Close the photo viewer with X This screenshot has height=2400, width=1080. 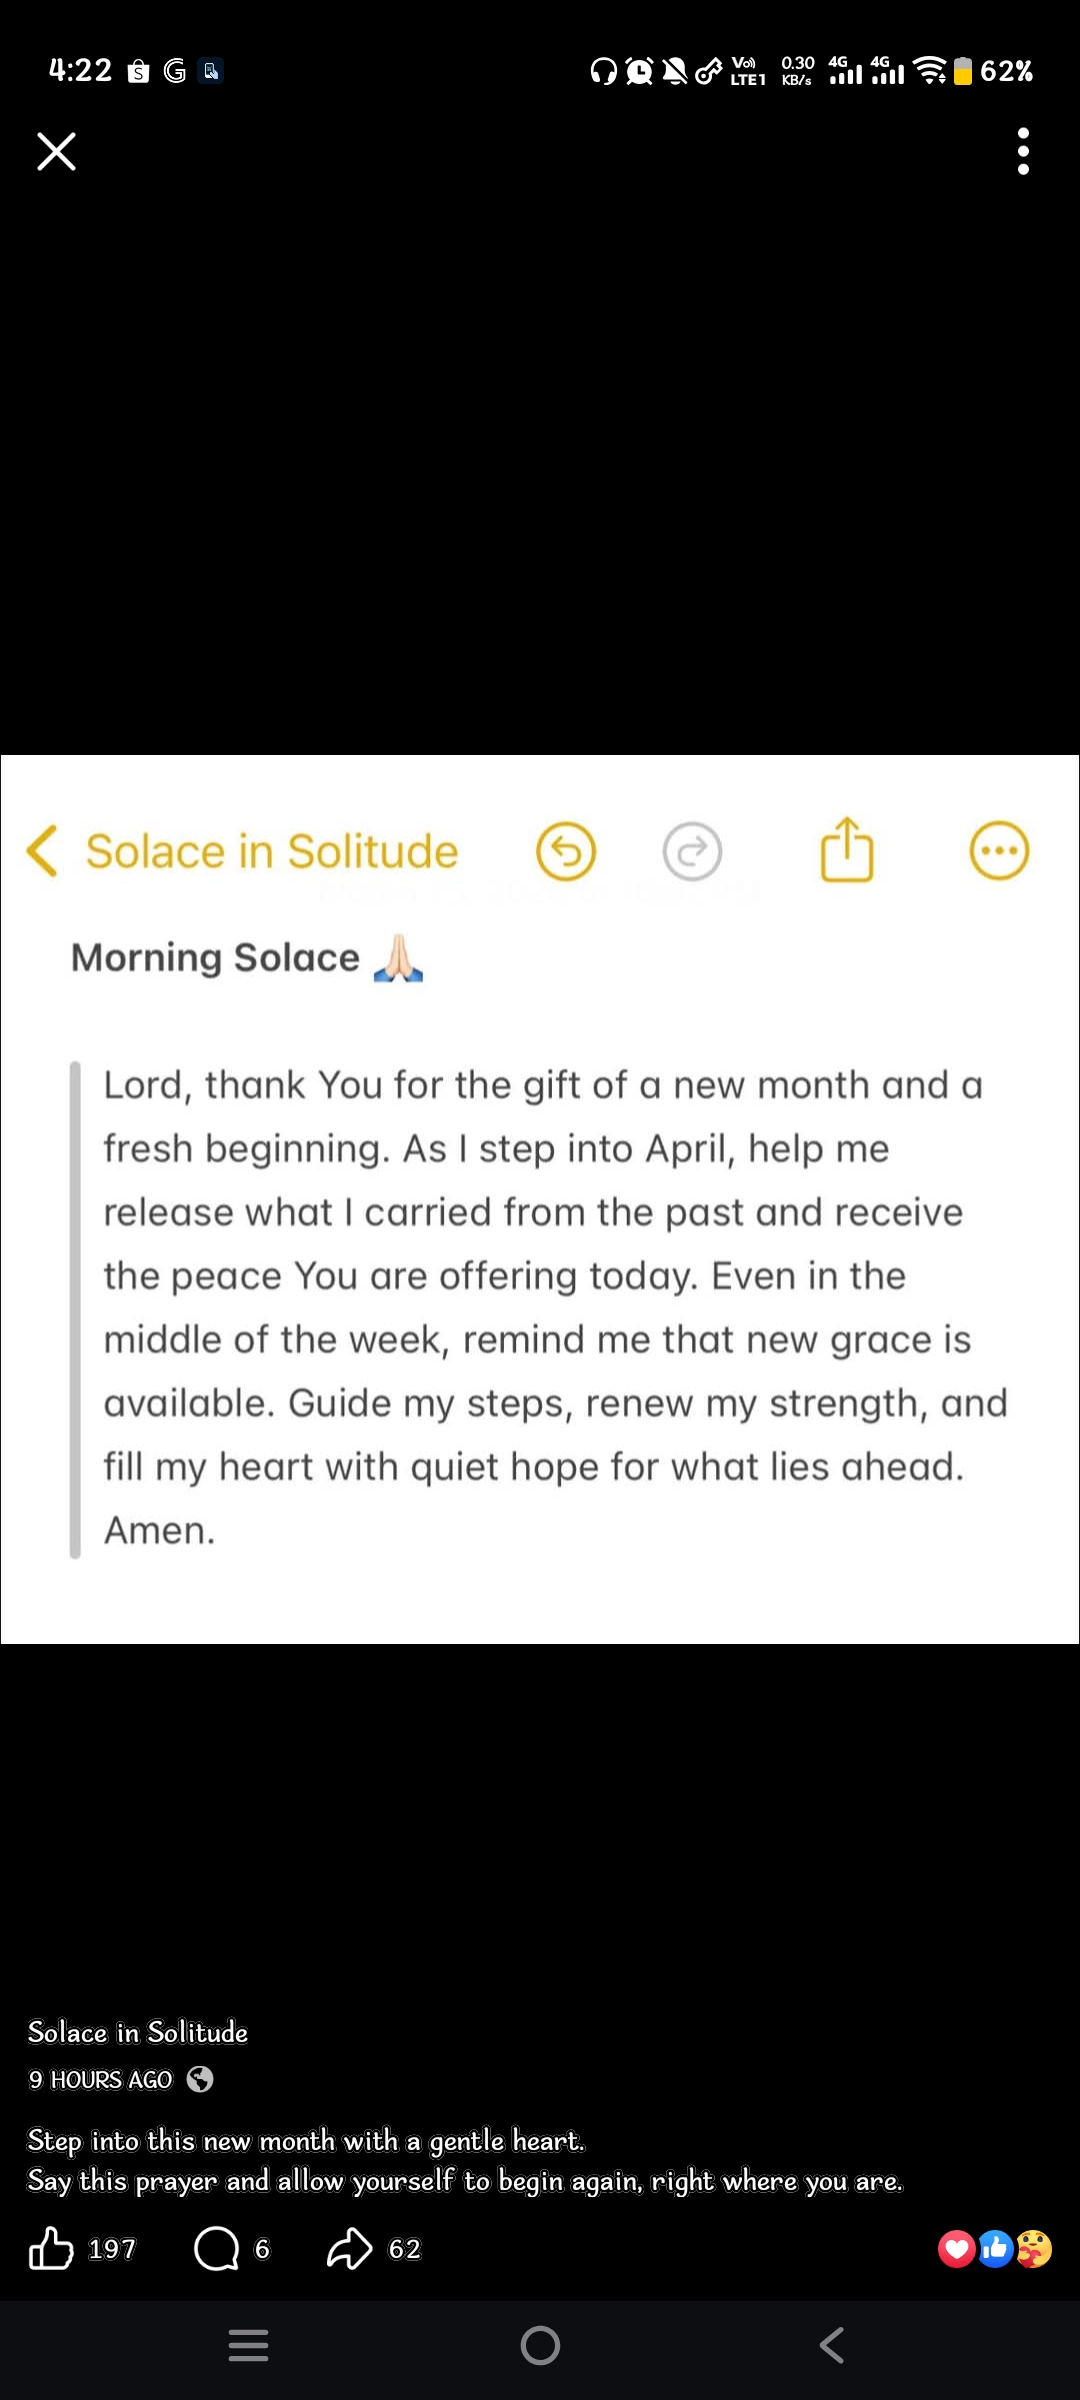point(56,151)
